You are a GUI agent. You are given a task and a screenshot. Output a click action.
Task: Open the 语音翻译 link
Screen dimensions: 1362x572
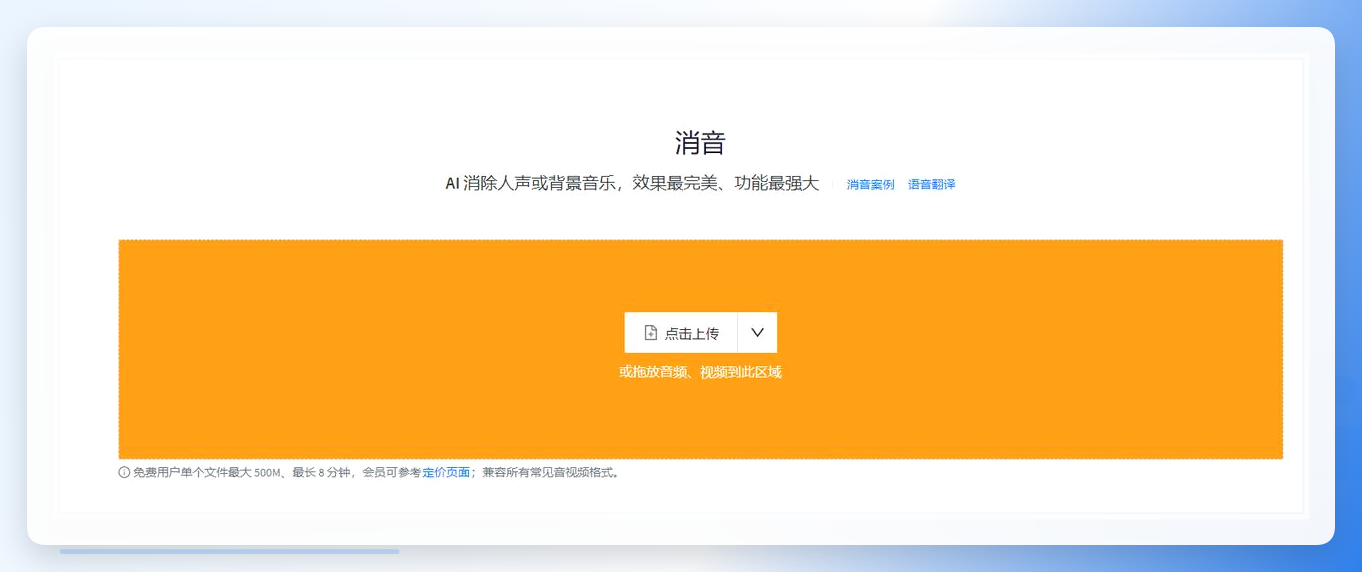pyautogui.click(x=931, y=185)
